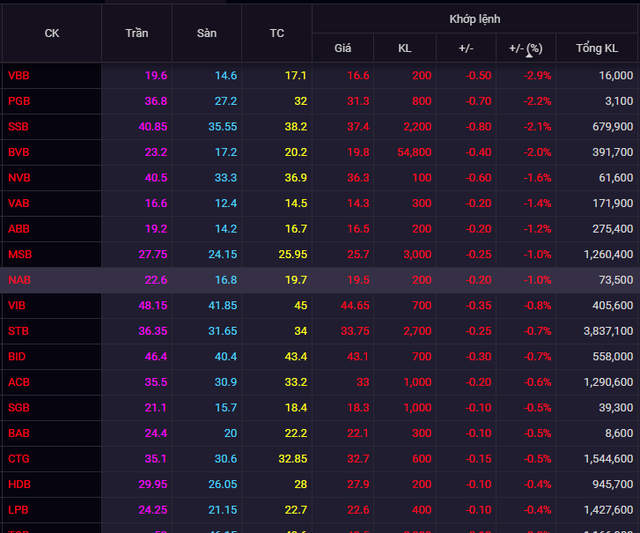Select the TC column header
The width and height of the screenshot is (640, 533).
[277, 33]
